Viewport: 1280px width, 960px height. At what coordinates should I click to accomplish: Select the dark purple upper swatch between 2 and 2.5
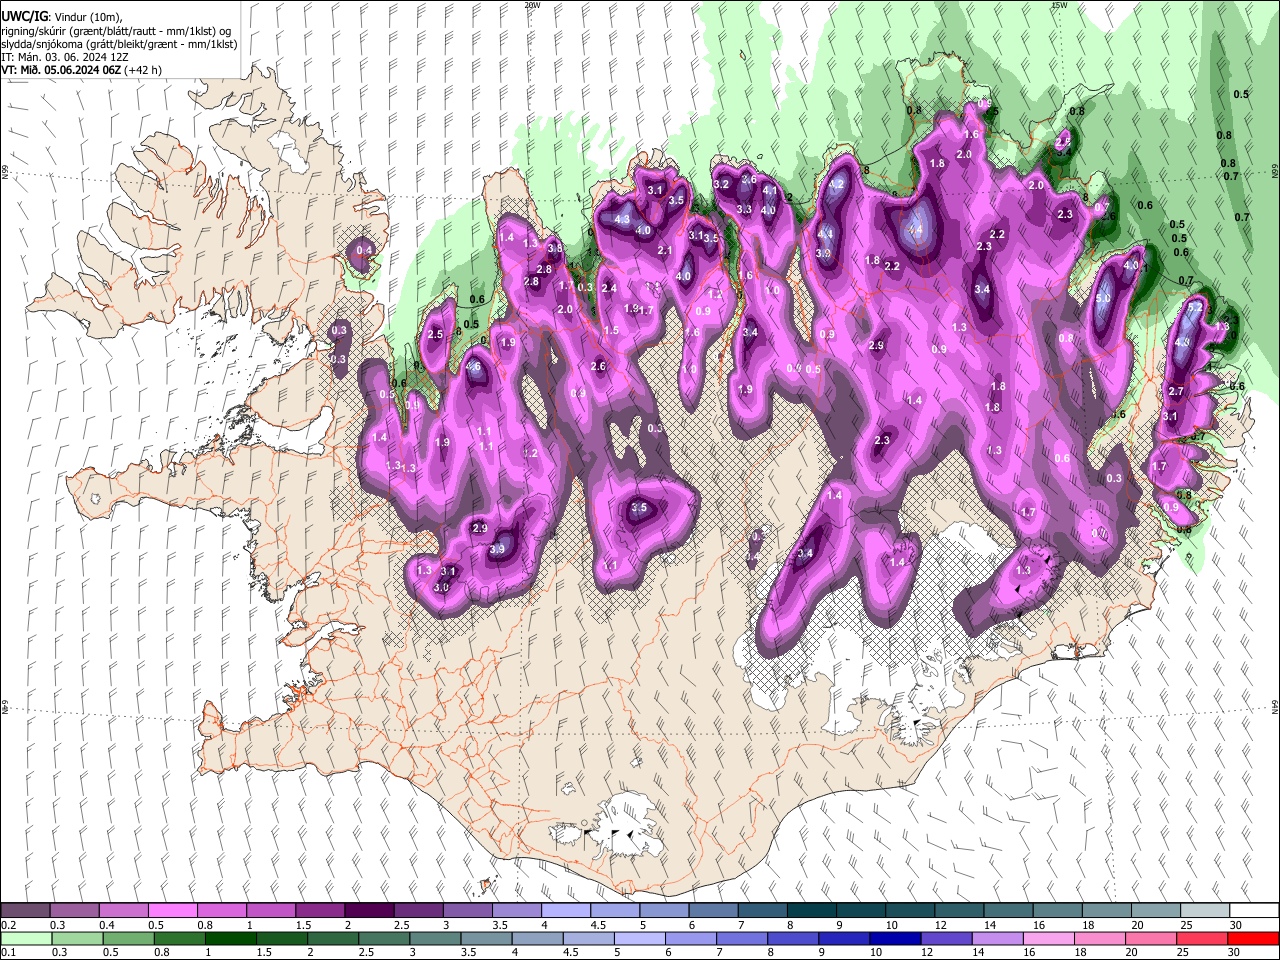(369, 911)
